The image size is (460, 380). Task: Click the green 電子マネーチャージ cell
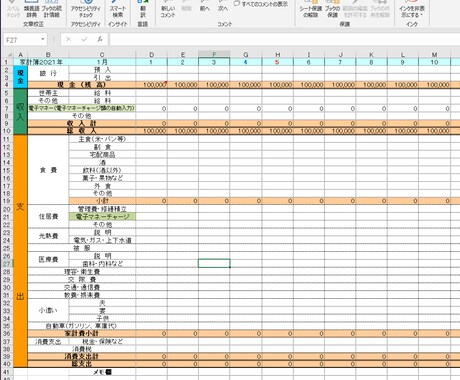tap(102, 217)
